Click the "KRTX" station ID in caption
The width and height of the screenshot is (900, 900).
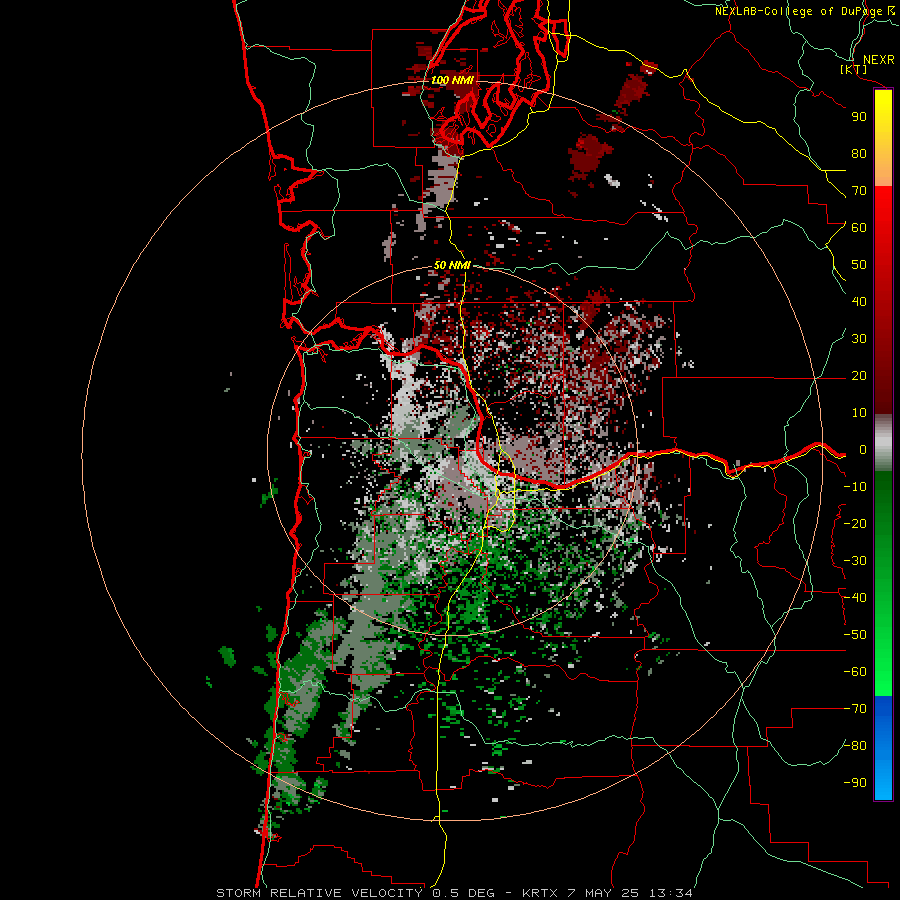pos(541,893)
